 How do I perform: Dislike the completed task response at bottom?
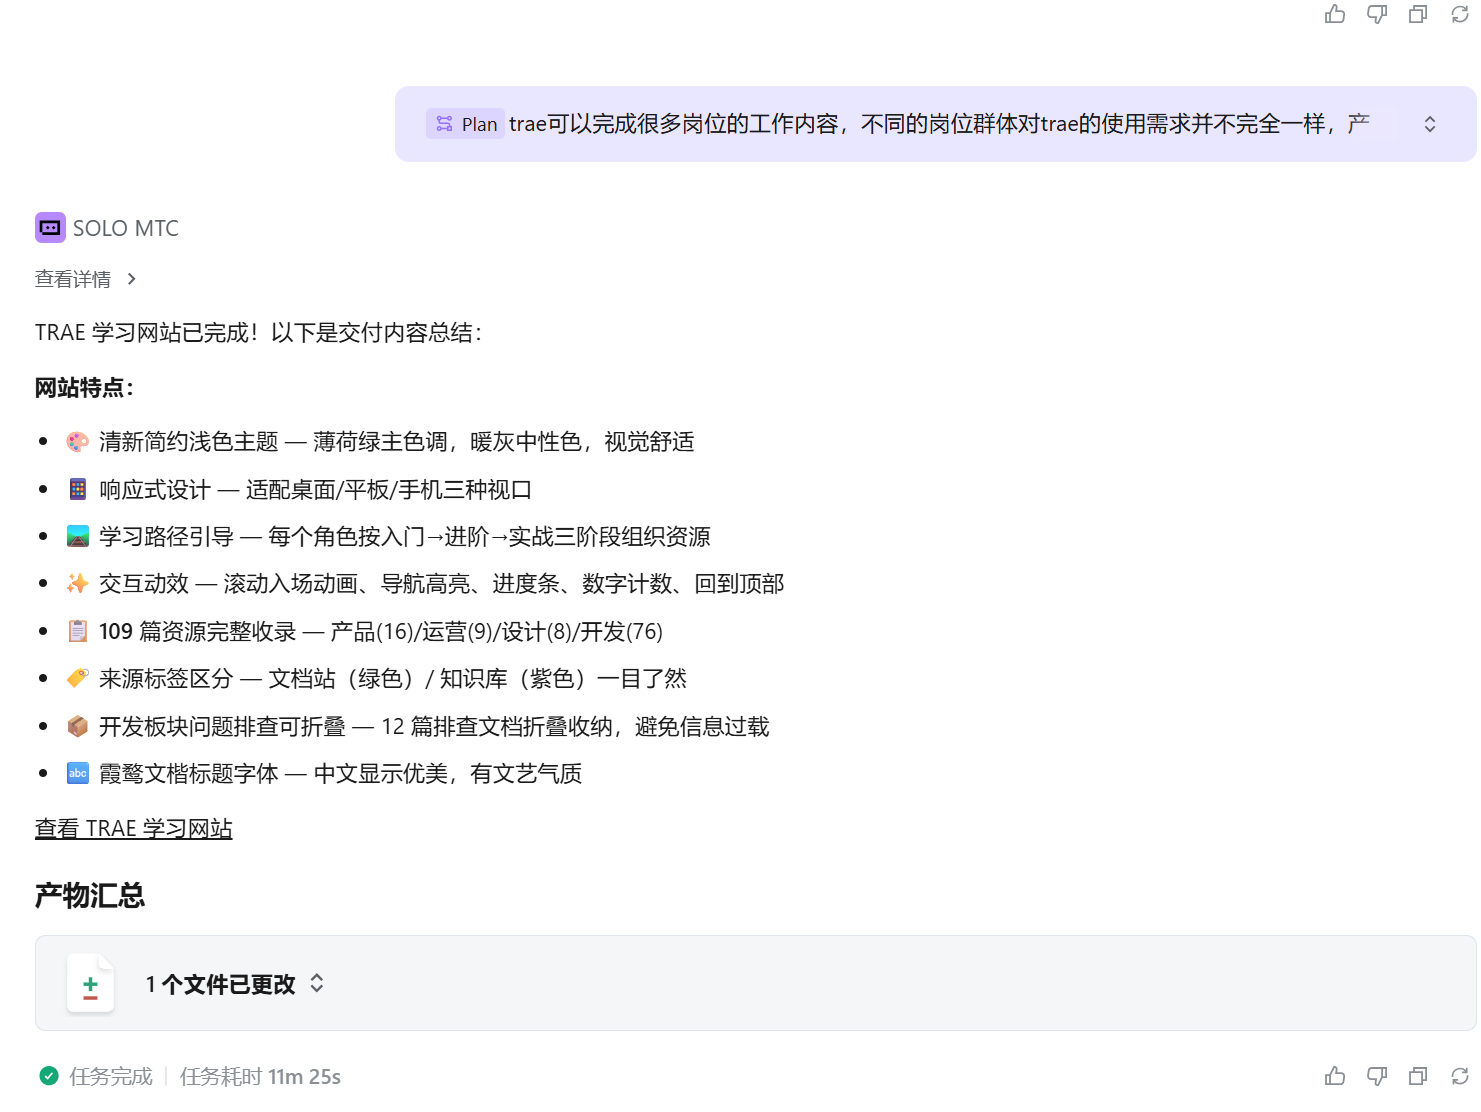click(1377, 1076)
